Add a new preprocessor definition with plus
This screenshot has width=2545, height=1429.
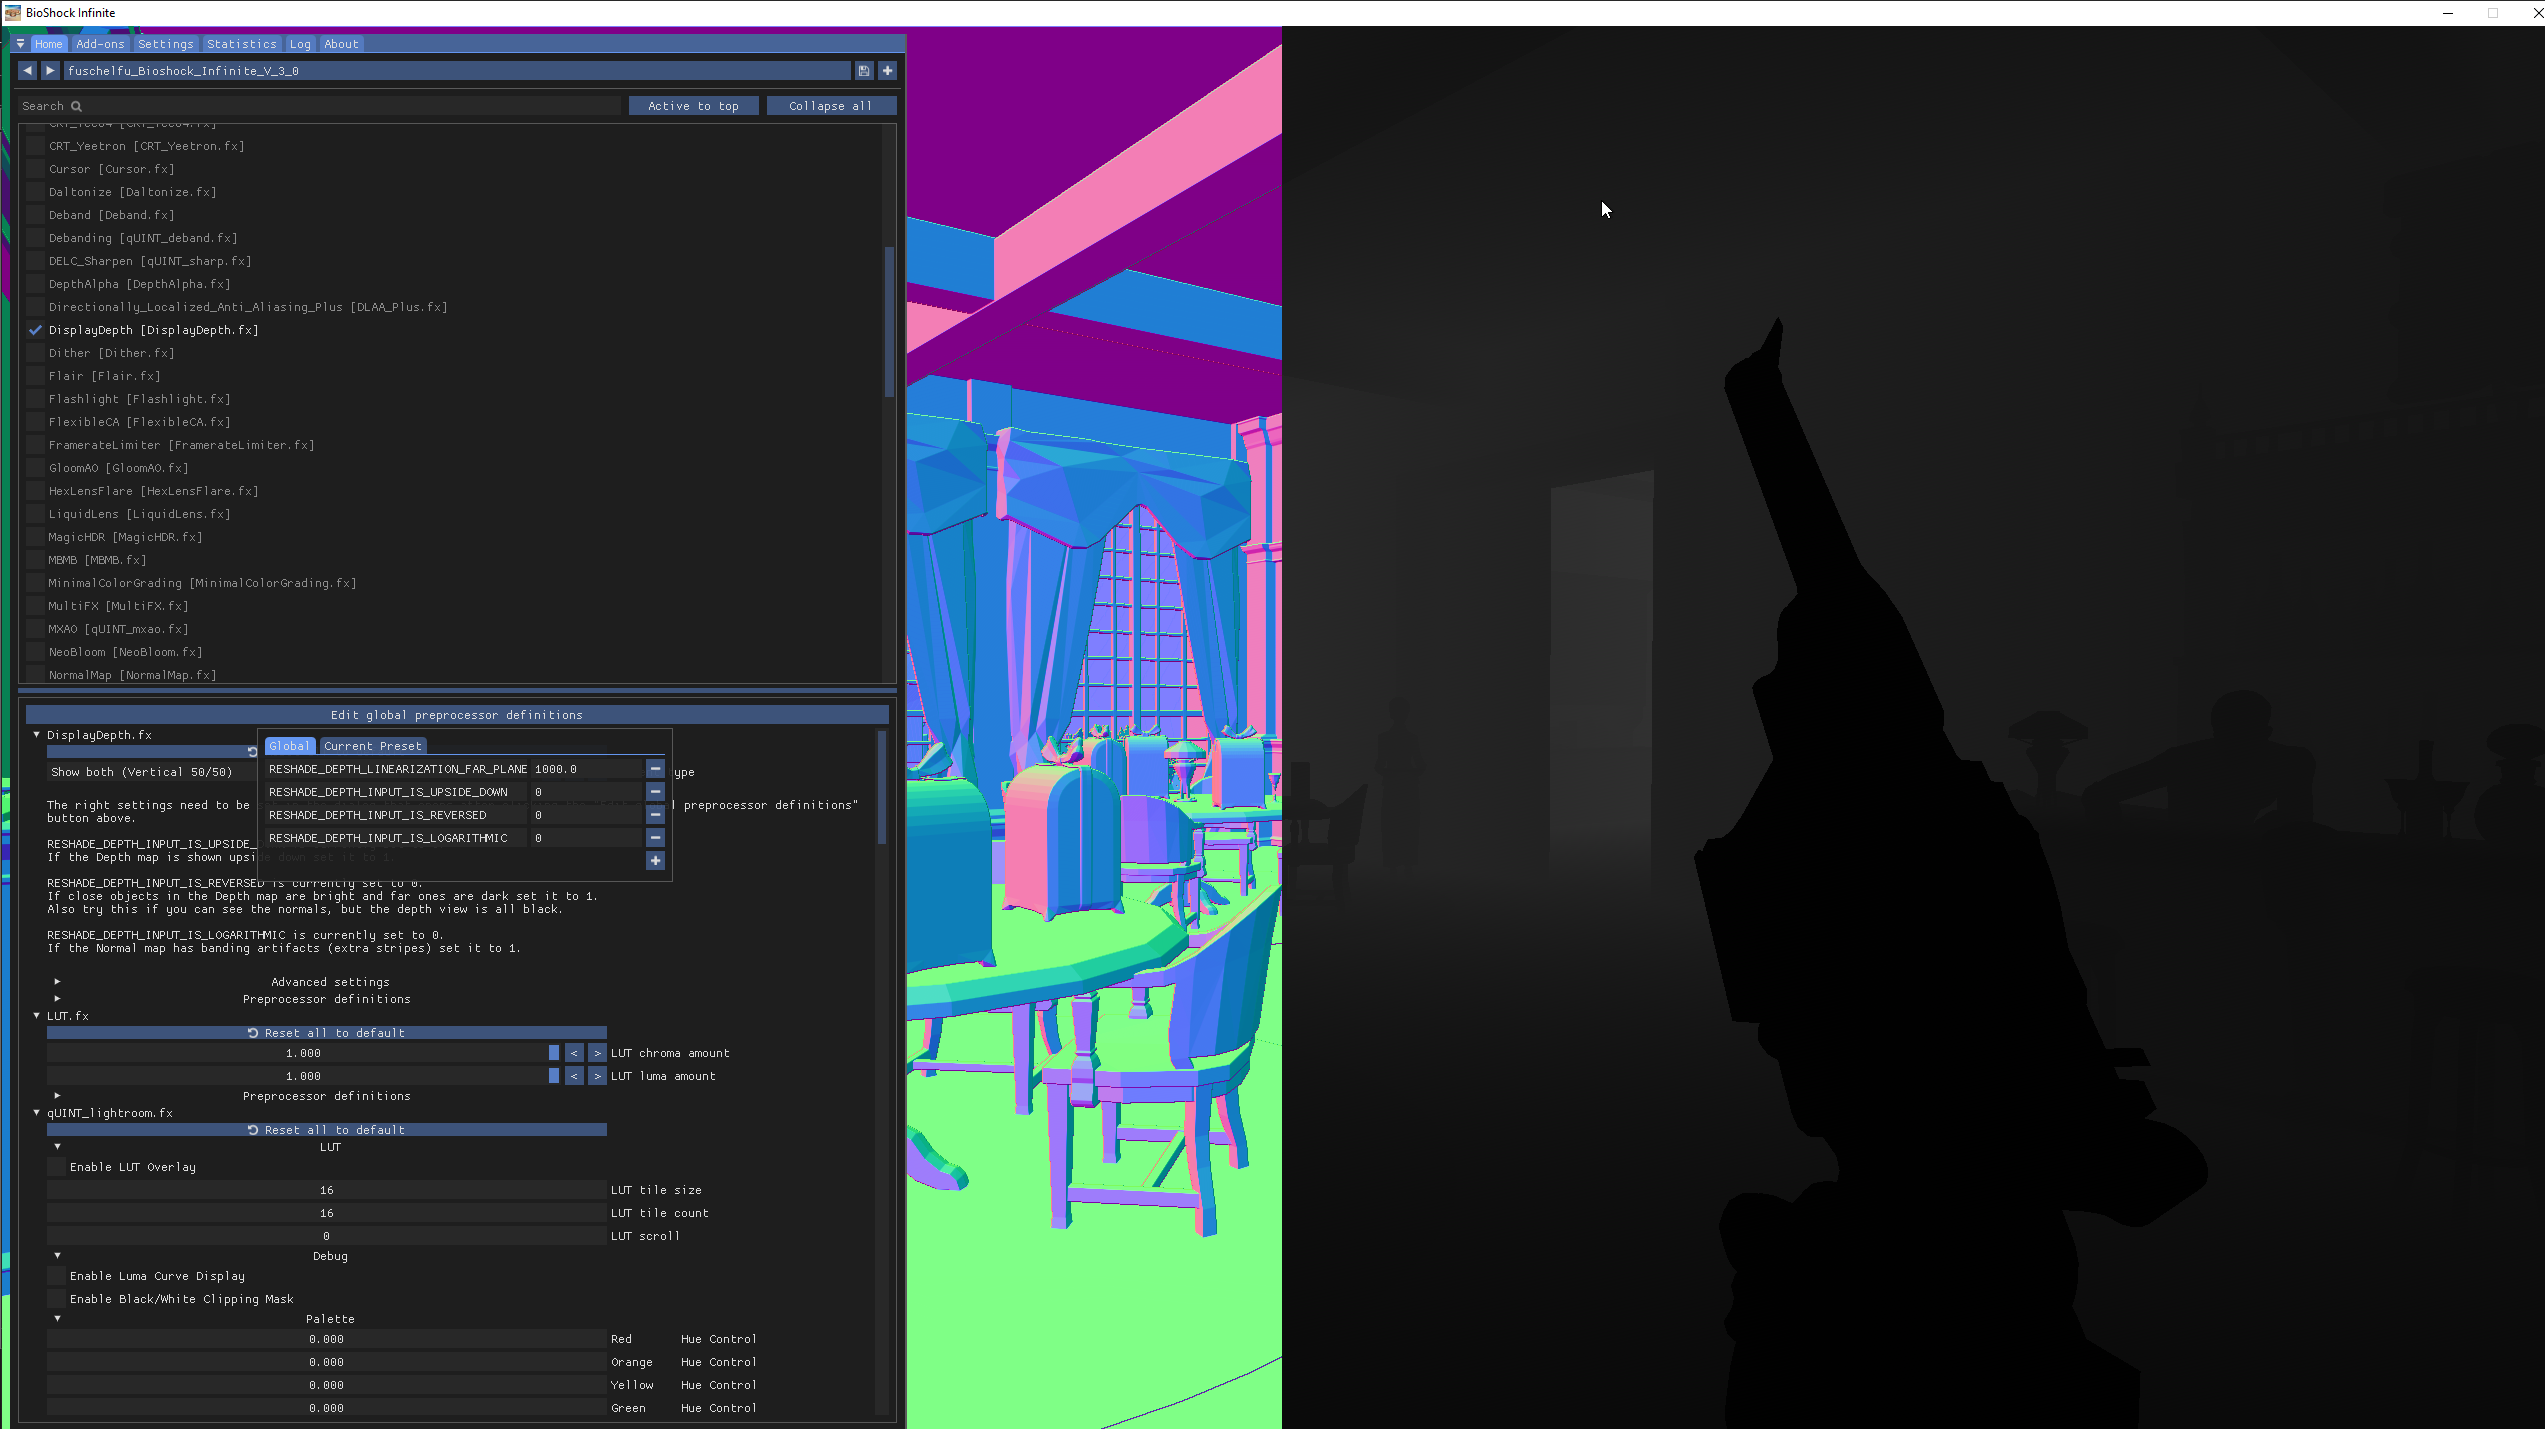point(655,861)
